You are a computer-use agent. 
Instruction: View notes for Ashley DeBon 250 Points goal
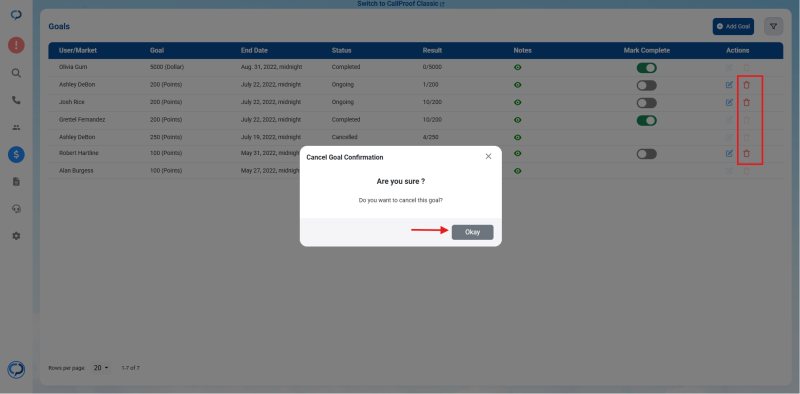click(518, 137)
